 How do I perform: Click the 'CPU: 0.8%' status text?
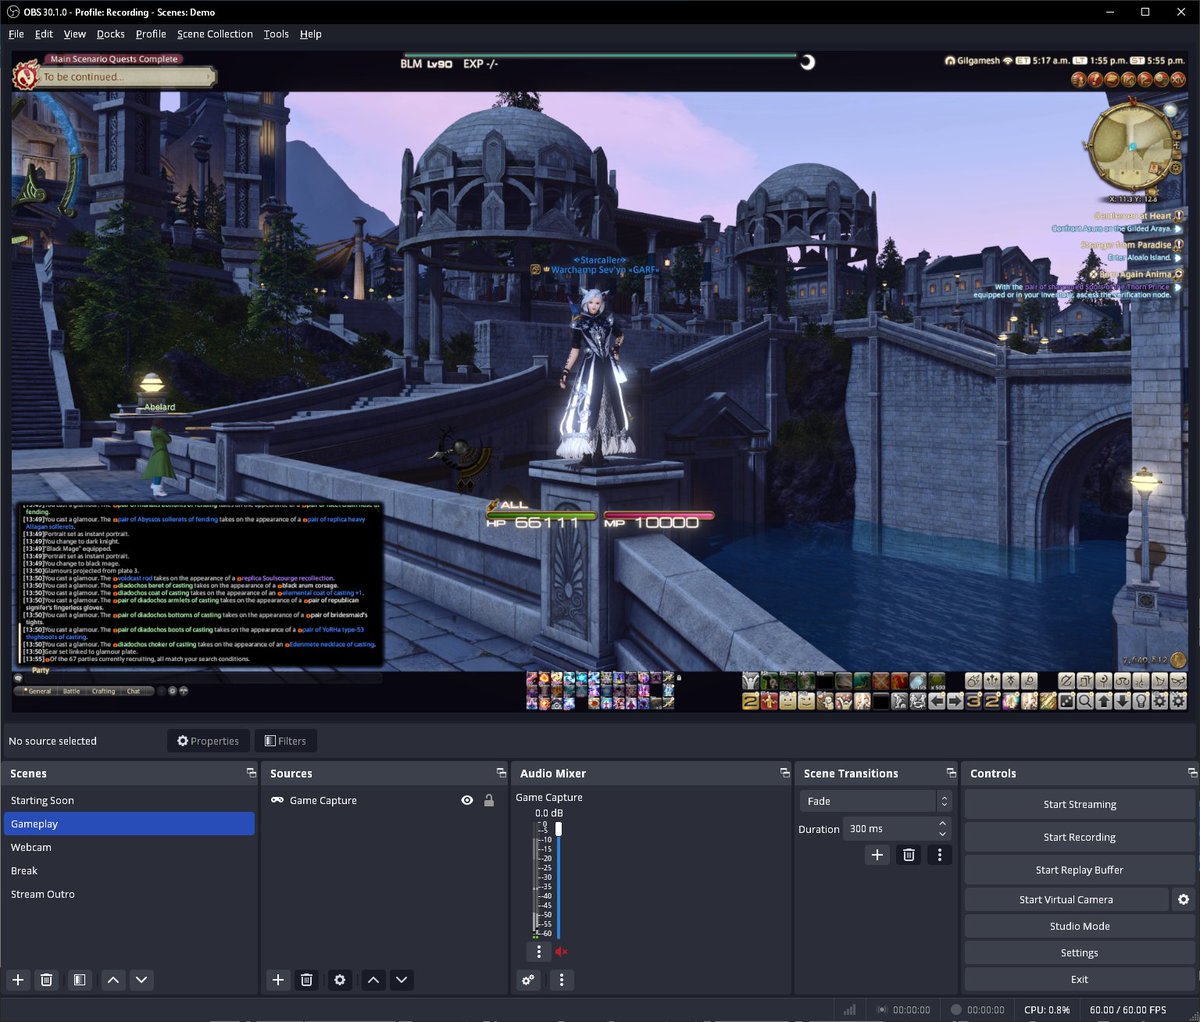pos(1046,1010)
